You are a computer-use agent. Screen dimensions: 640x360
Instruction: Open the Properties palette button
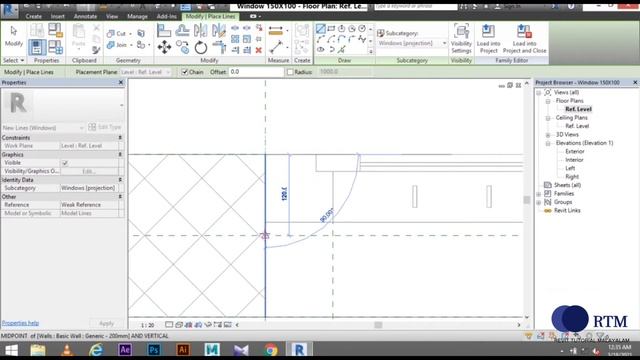coord(37,47)
